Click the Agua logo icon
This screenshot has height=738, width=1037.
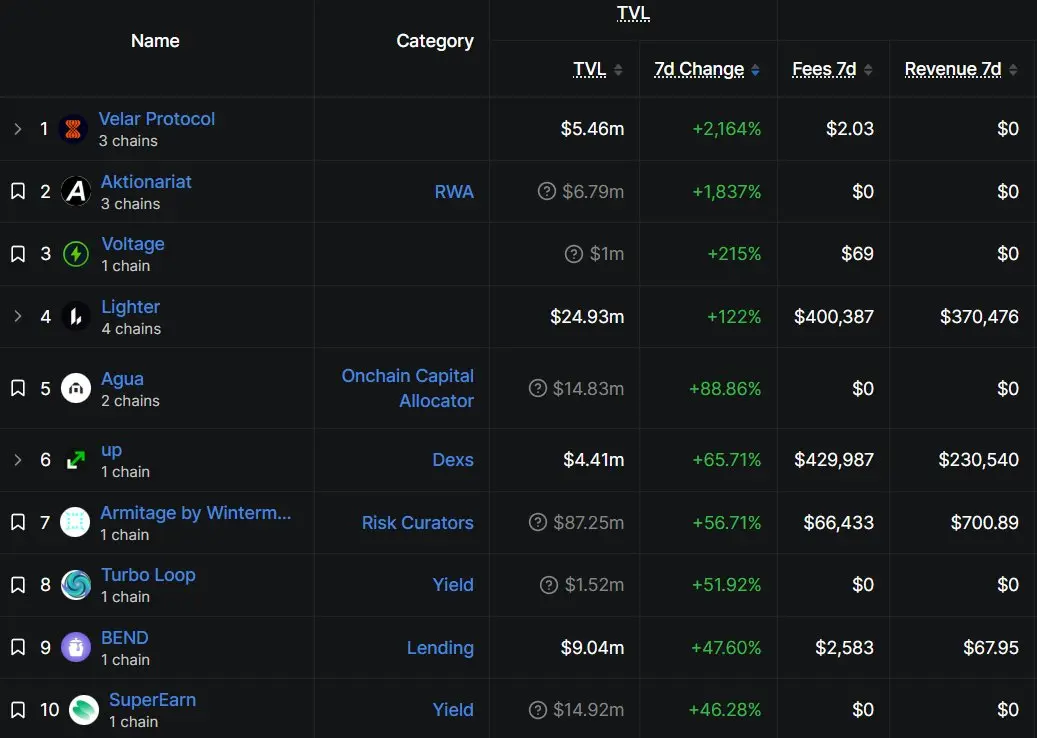coord(76,388)
